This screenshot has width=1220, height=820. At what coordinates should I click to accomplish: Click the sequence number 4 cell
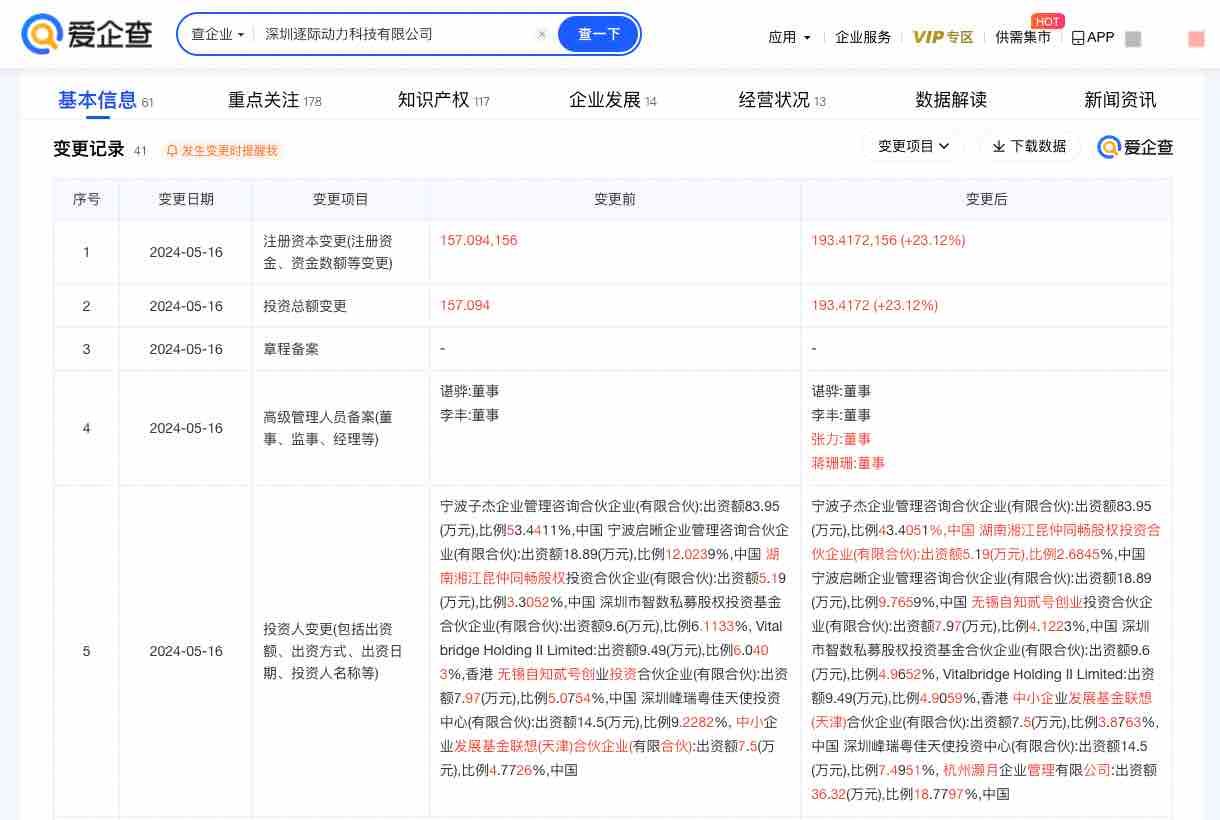(x=86, y=428)
